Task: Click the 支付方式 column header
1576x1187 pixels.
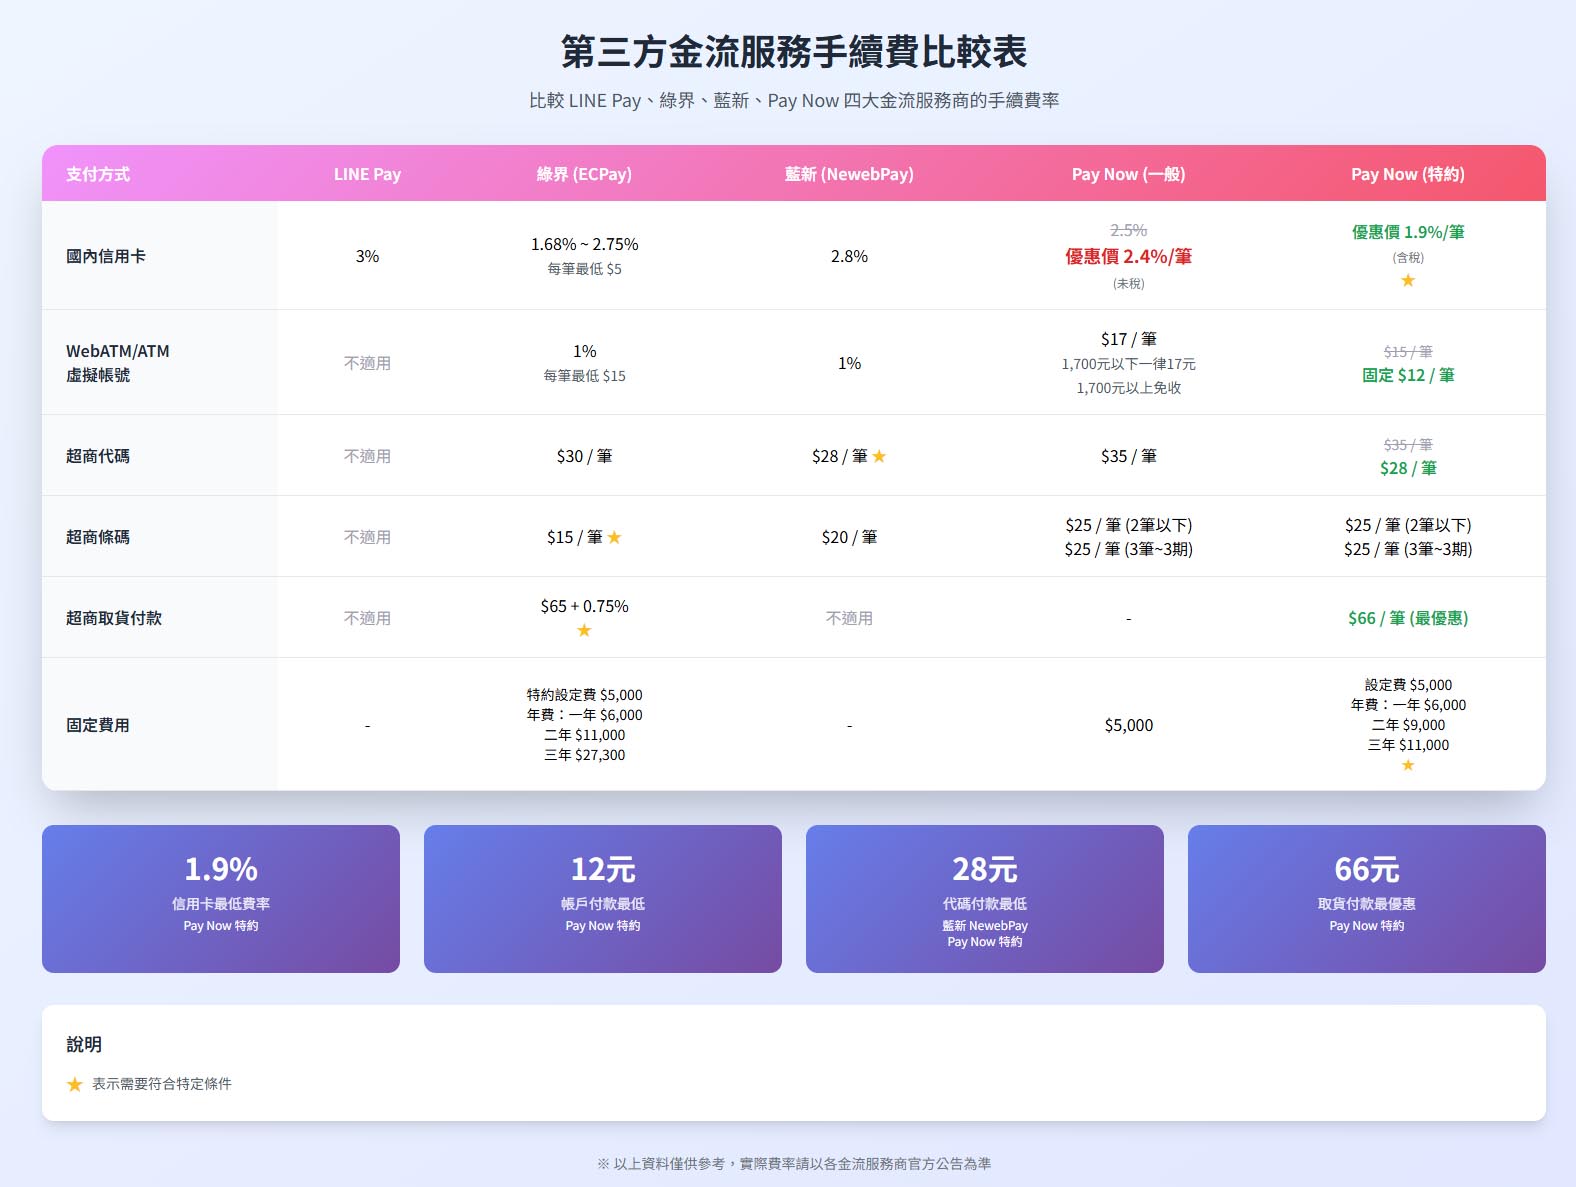Action: pos(98,174)
